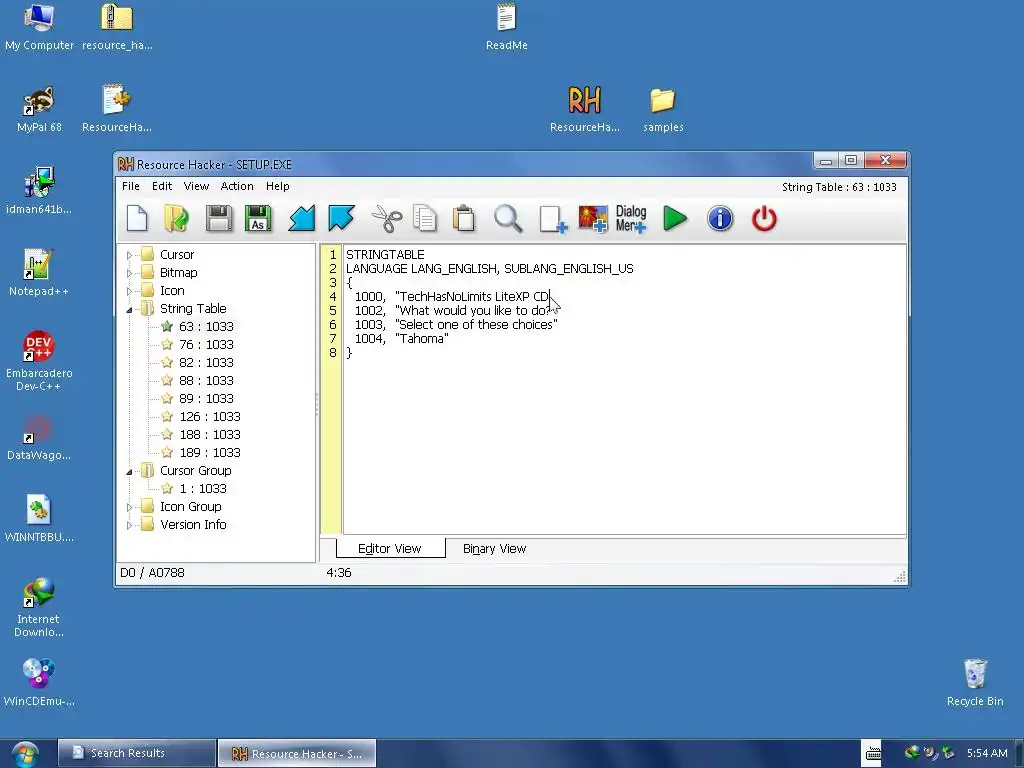The width and height of the screenshot is (1024, 768).
Task: Open the Edit menu
Action: [162, 186]
